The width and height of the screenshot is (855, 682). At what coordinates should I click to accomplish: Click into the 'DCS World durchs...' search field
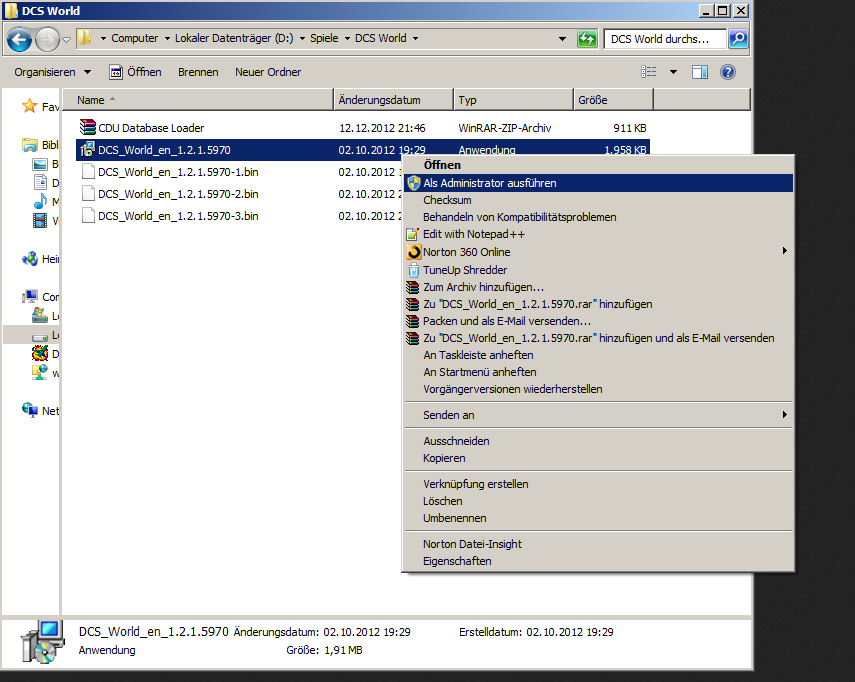pyautogui.click(x=665, y=39)
